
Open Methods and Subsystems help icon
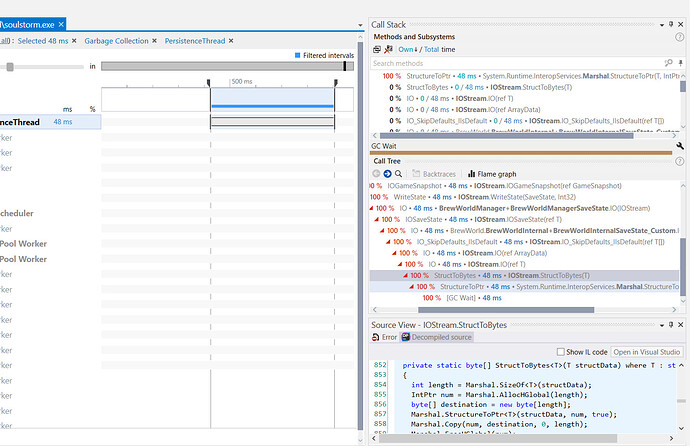tap(681, 36)
